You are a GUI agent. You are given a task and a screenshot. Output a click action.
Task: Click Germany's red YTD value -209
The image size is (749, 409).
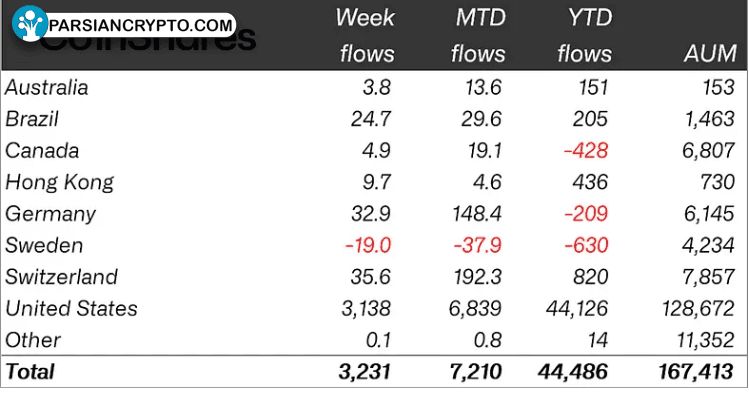click(x=586, y=214)
